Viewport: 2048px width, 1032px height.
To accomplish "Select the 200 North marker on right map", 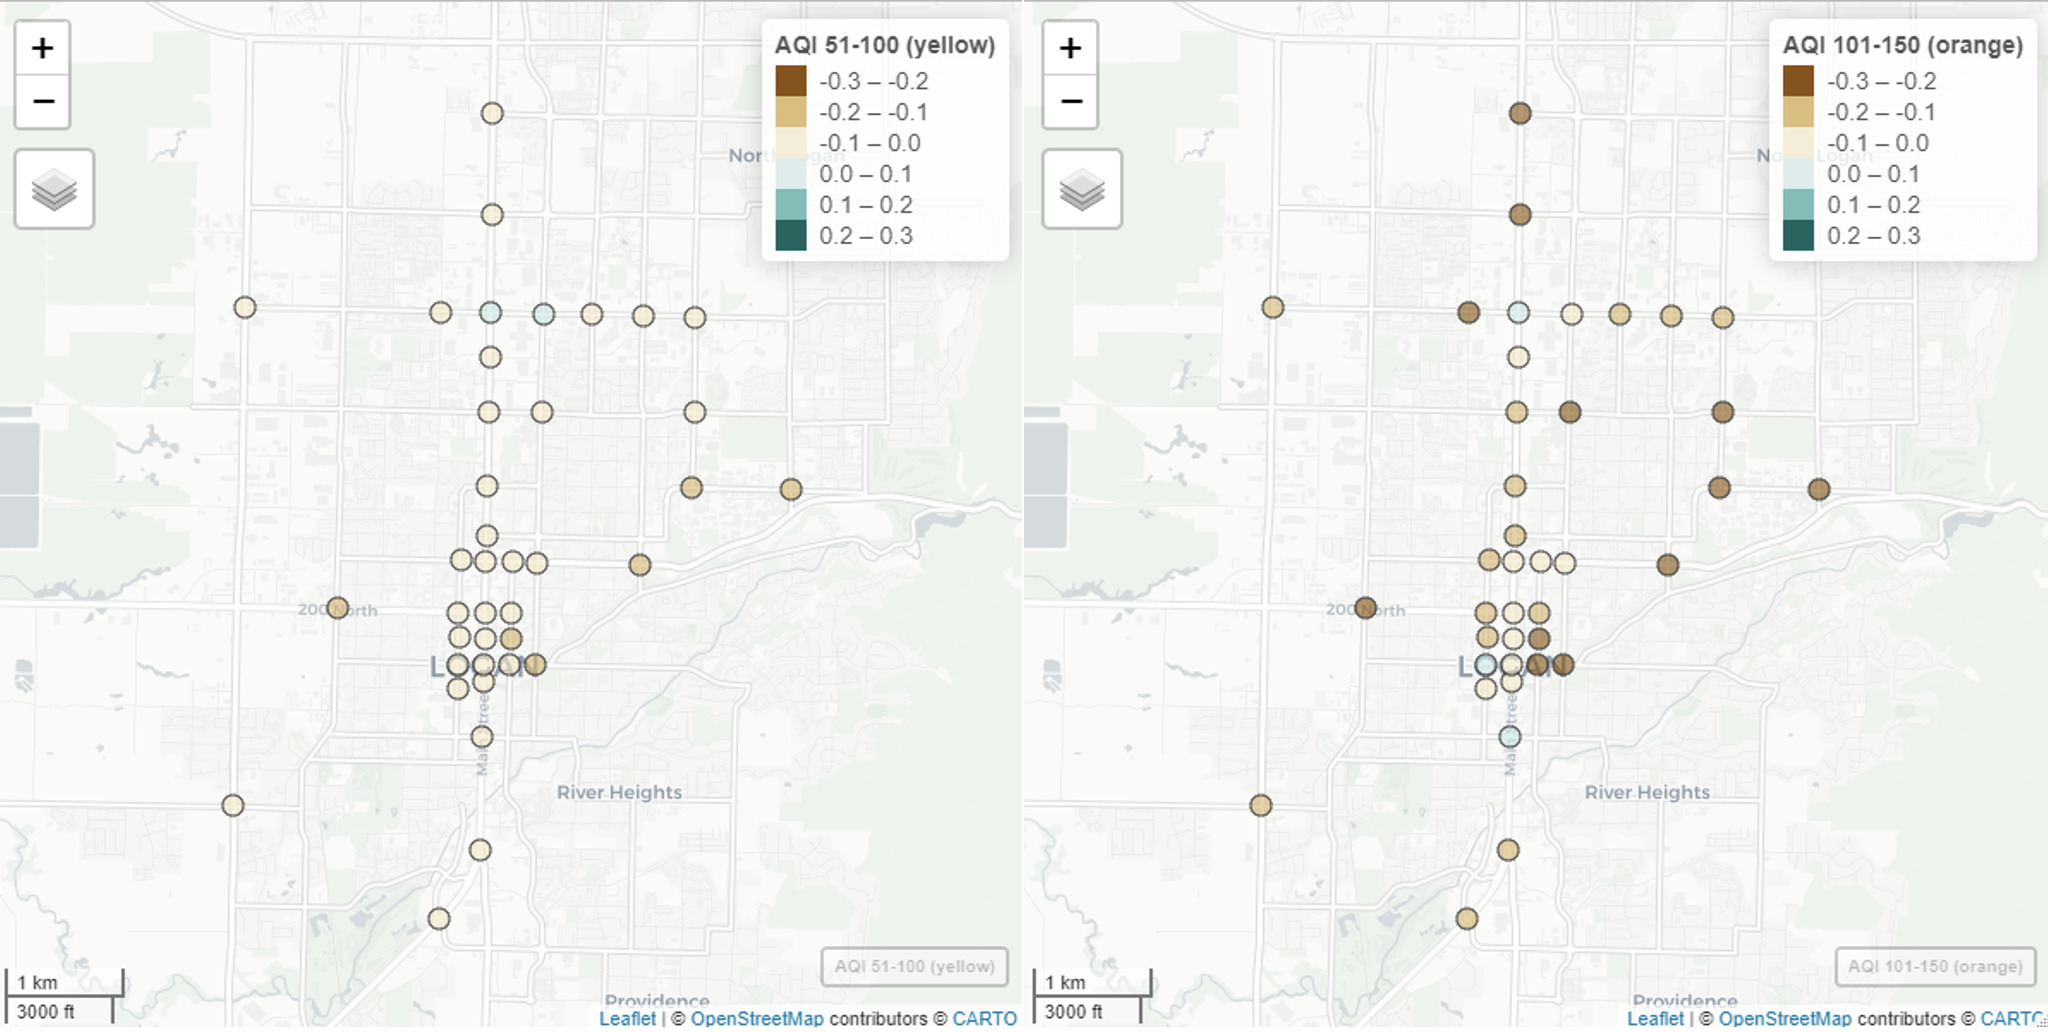I will pyautogui.click(x=1366, y=608).
